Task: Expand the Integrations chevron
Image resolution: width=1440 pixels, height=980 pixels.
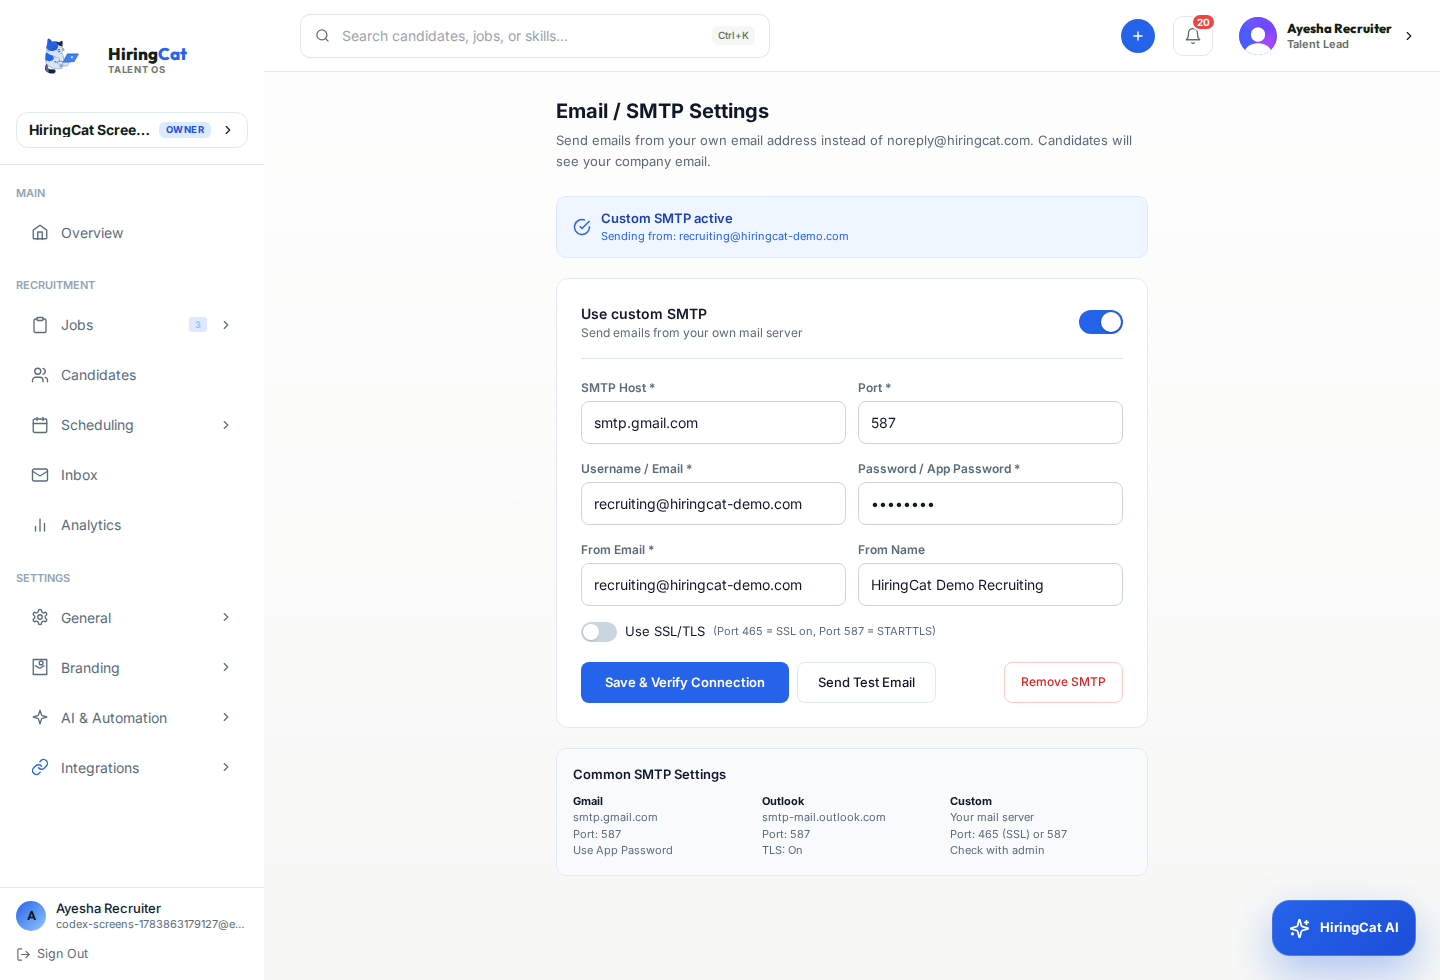Action: pyautogui.click(x=226, y=767)
